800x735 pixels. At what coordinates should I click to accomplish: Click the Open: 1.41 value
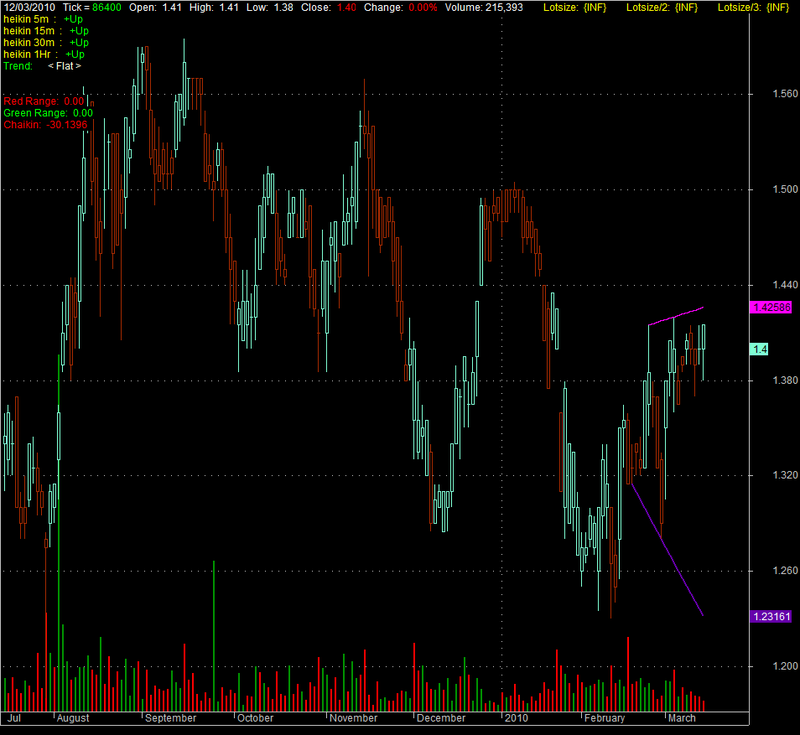[155, 8]
